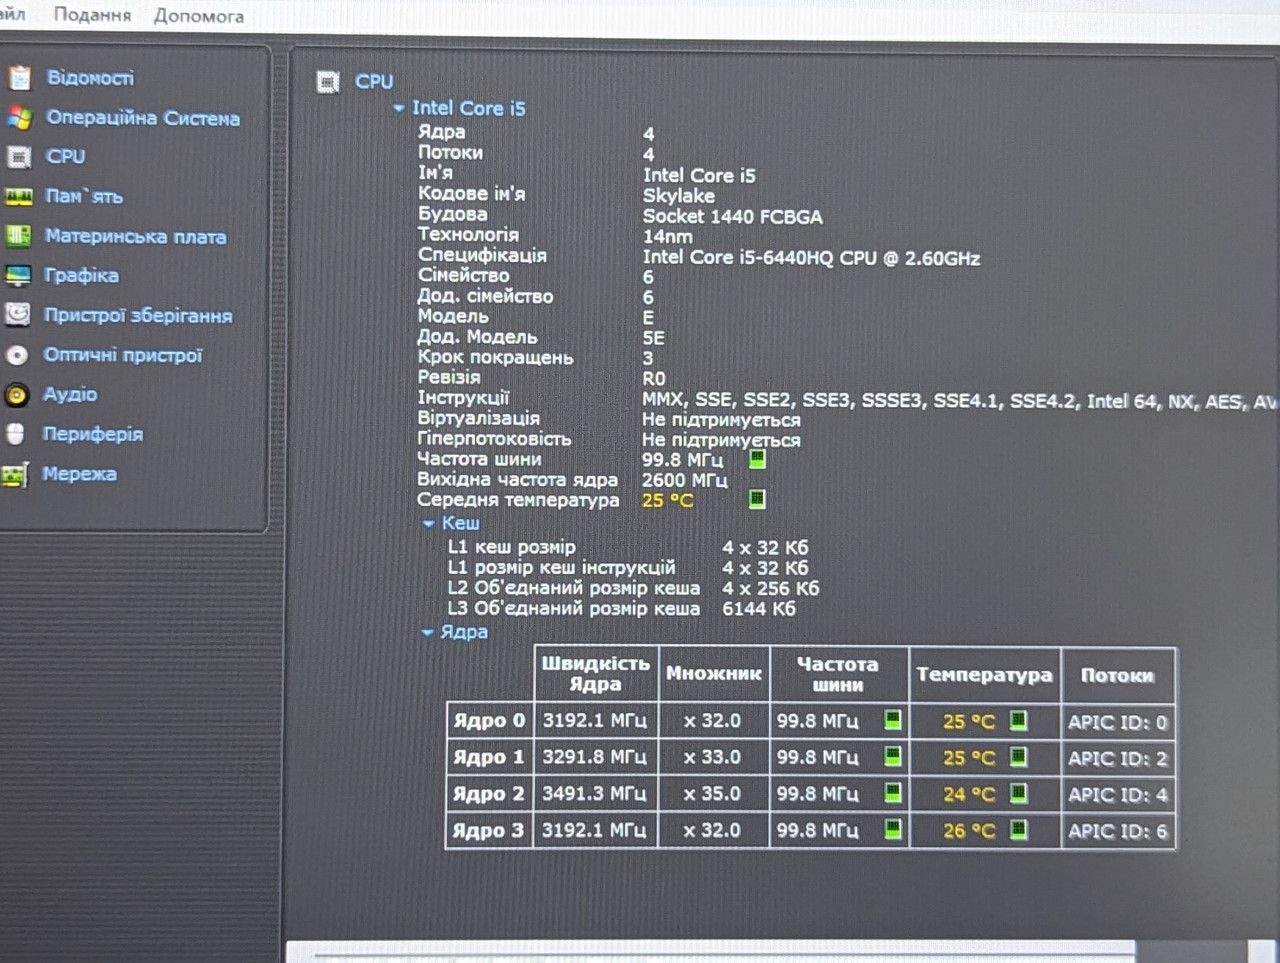Open the Оптичні пристрої section
Screen dimensions: 1280x963
123,355
